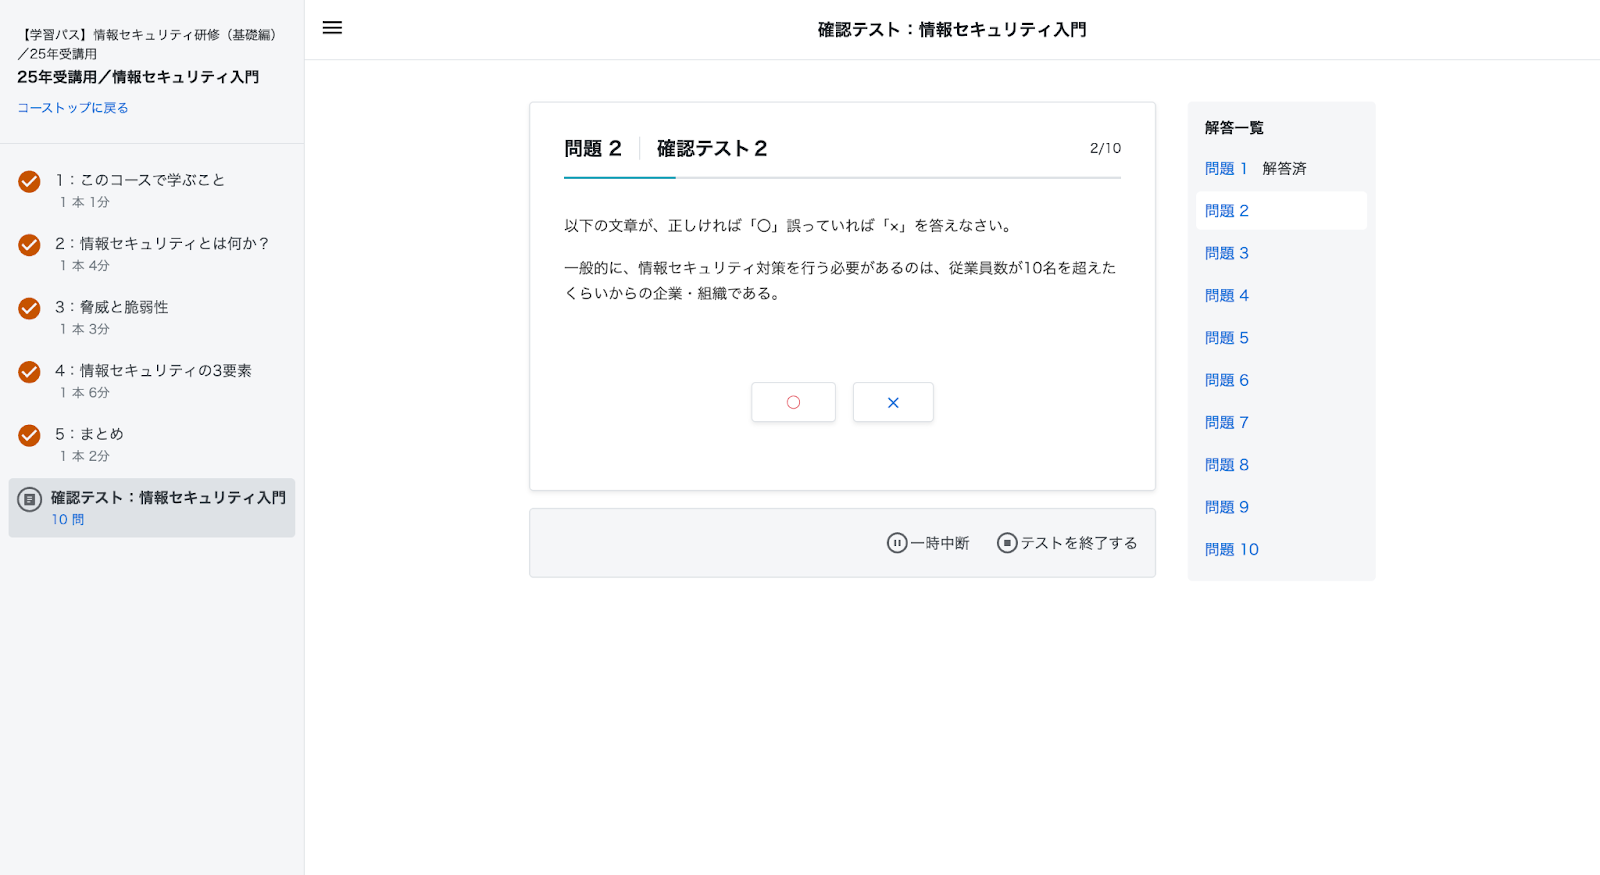Viewport: 1600px width, 875px height.
Task: Jump to 問題 7 in the answer list
Action: pyautogui.click(x=1227, y=423)
